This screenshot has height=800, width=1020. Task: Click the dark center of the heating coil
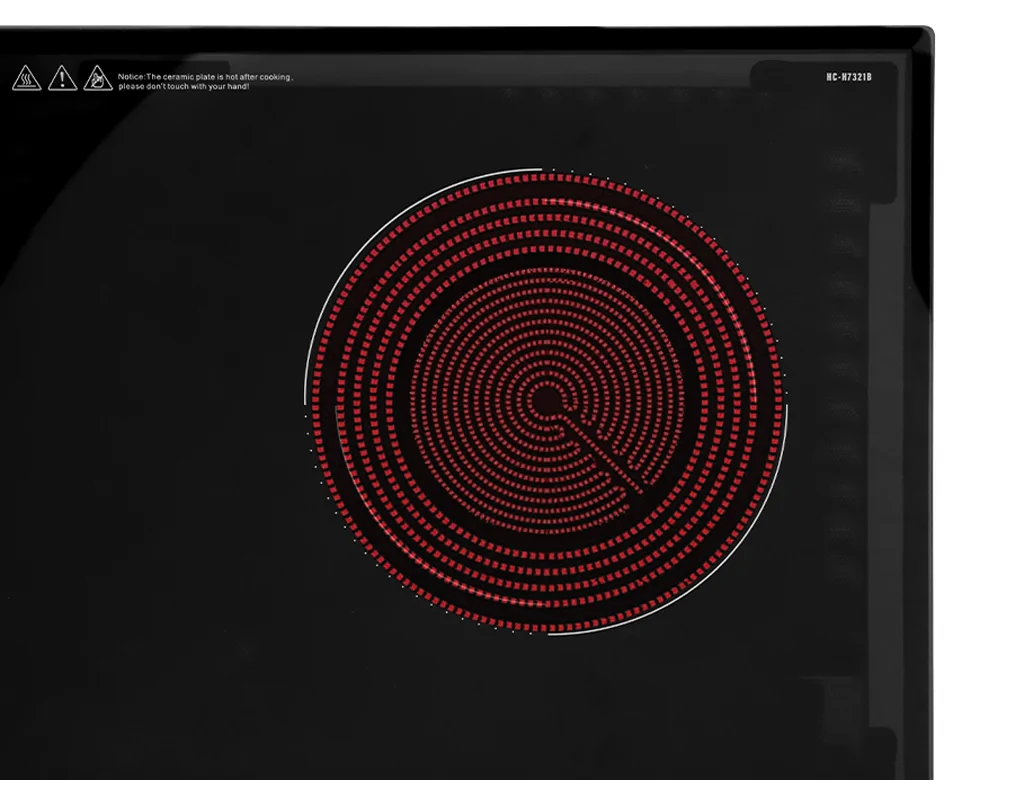(x=546, y=401)
